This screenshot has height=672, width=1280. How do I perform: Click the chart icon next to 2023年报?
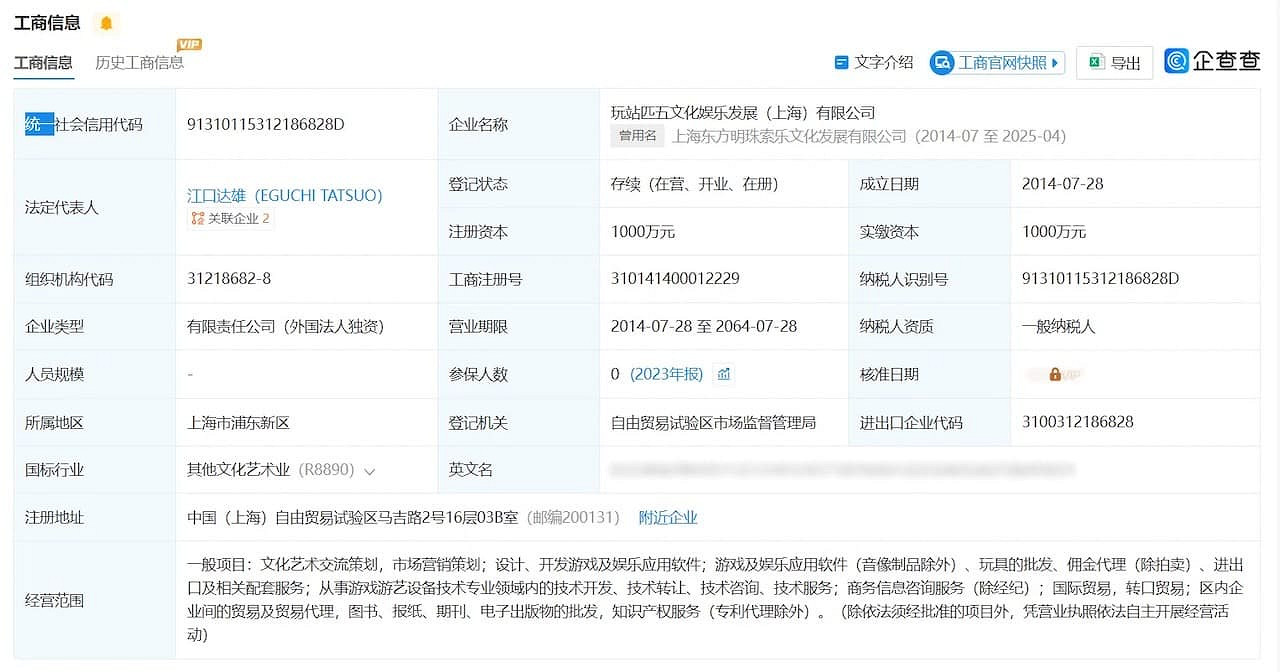724,374
